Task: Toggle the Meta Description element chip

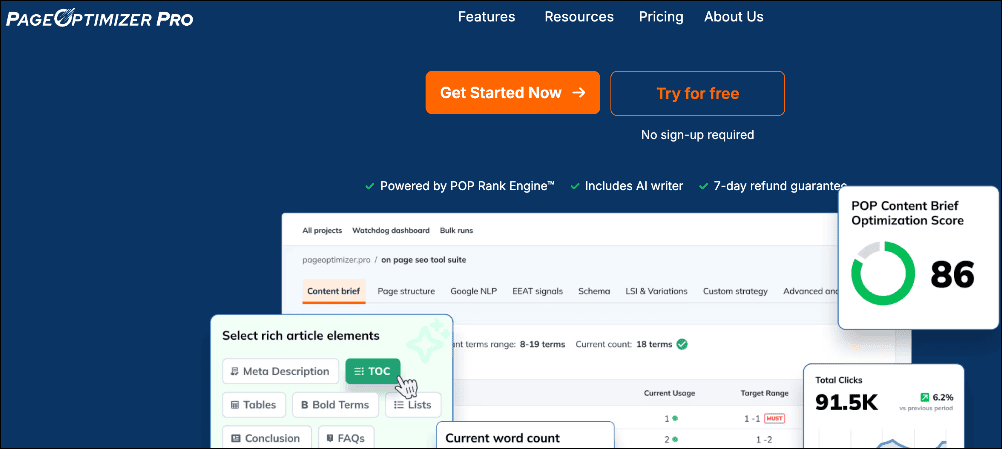Action: [280, 371]
